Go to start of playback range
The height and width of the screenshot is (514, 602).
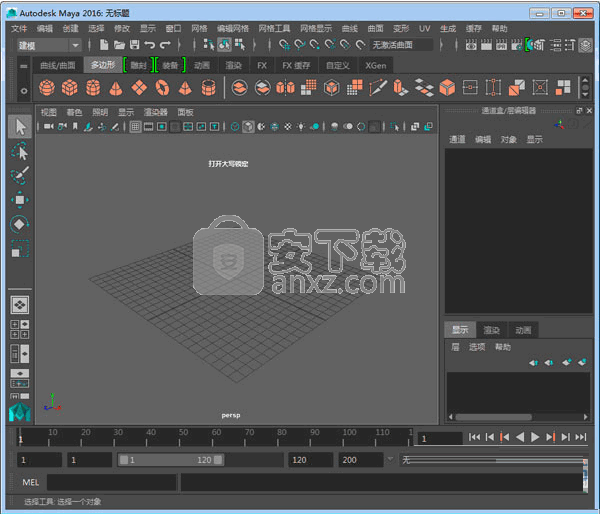(475, 437)
